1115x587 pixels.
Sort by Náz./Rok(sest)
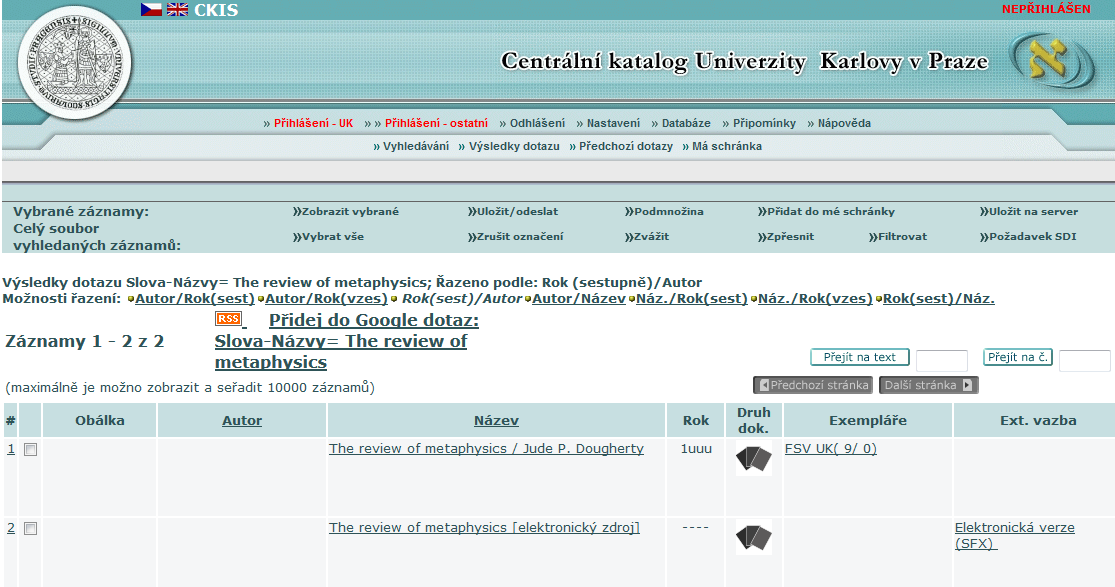coord(692,299)
